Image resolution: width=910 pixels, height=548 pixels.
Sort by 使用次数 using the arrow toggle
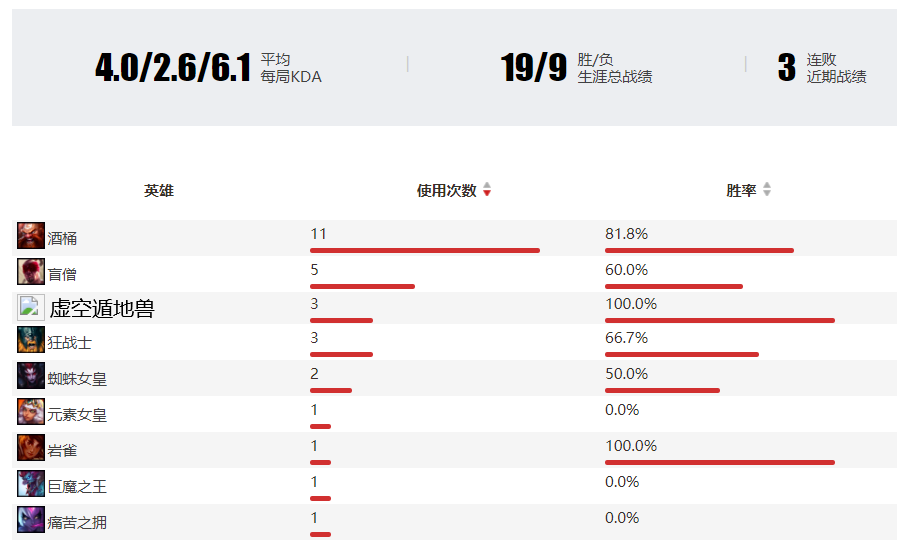(x=487, y=190)
